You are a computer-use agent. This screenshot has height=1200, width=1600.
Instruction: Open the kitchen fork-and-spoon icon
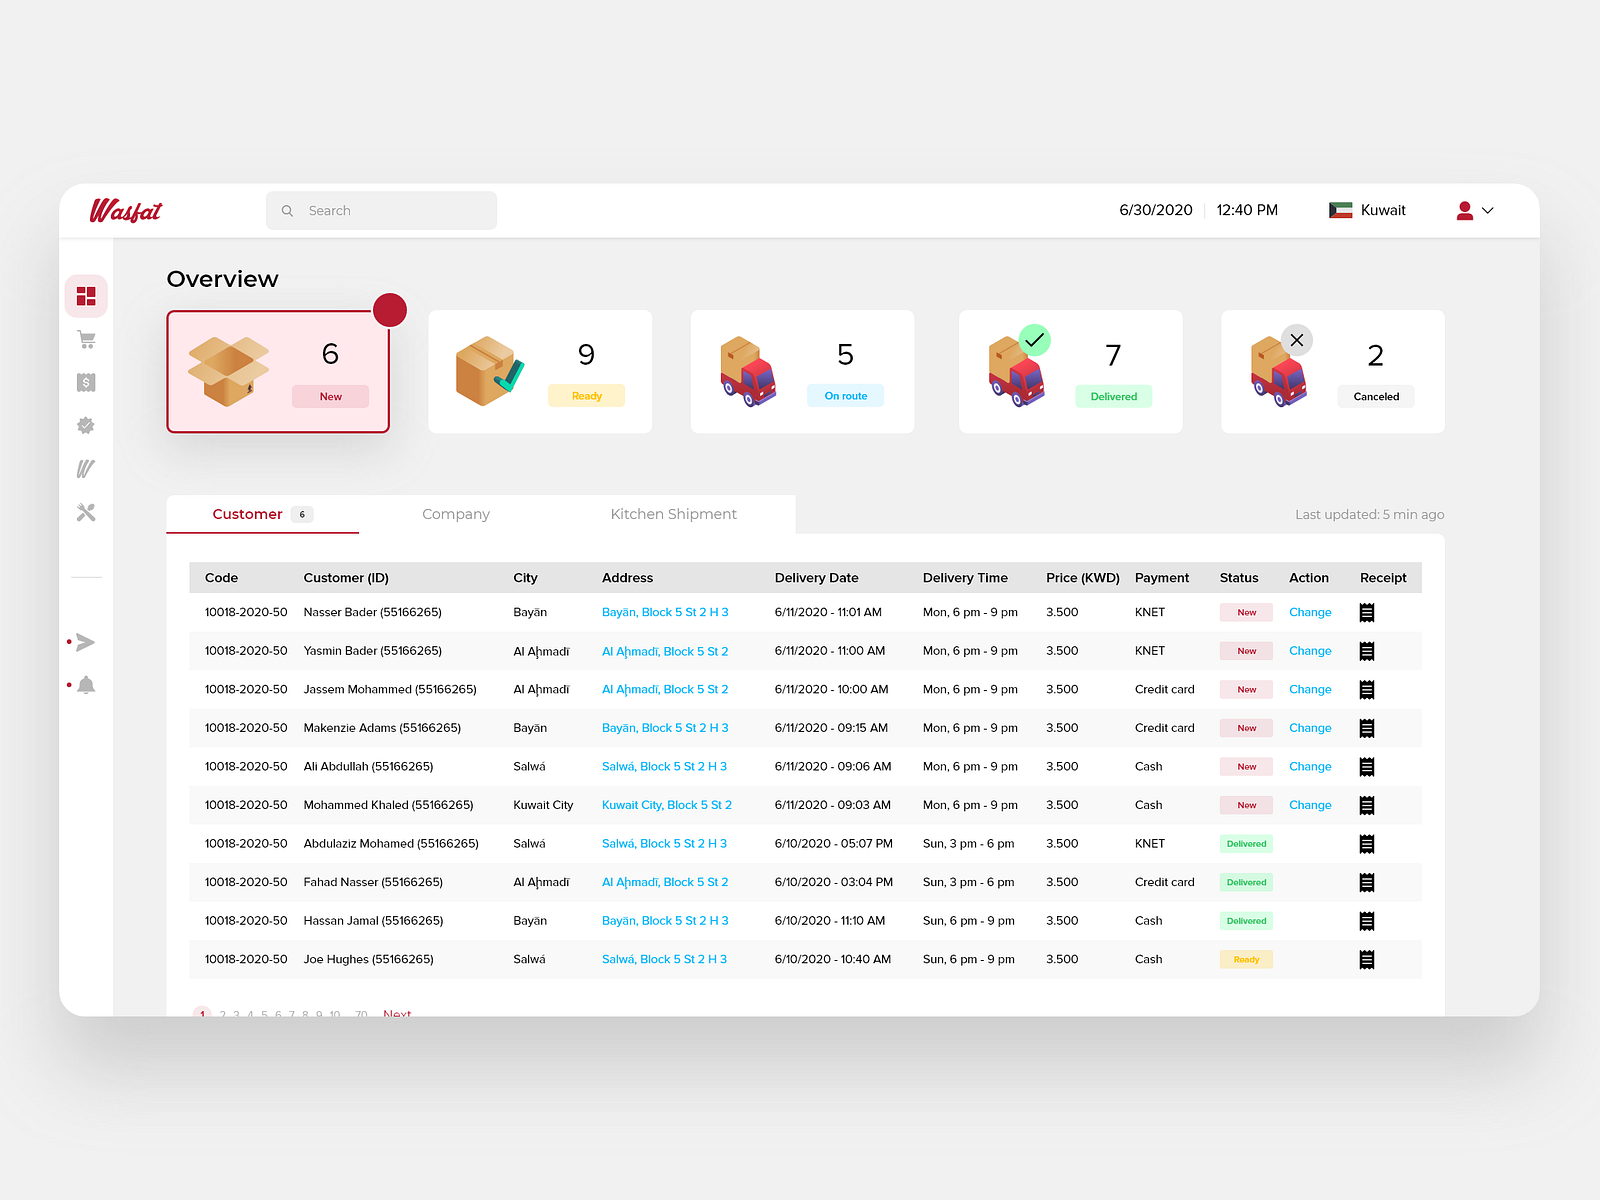(86, 512)
